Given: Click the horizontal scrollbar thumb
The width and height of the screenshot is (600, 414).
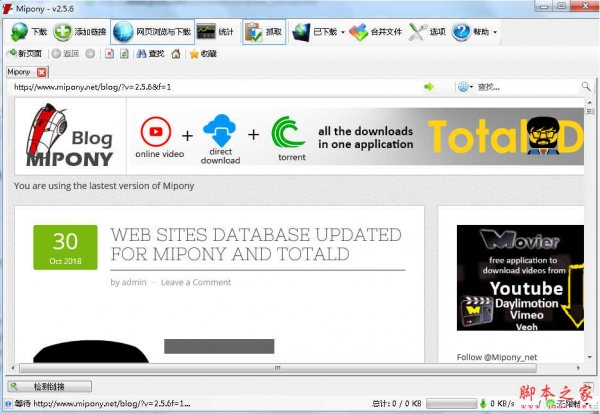Looking at the screenshot, I should coord(278,368).
